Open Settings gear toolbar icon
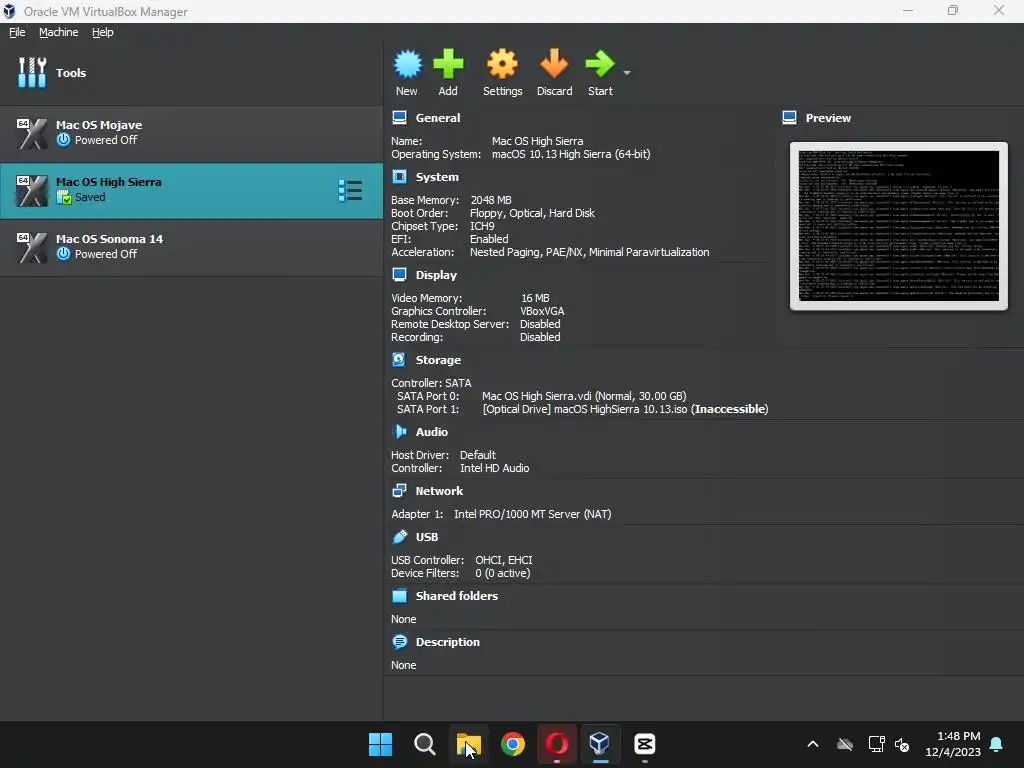The image size is (1024, 768). 502,65
